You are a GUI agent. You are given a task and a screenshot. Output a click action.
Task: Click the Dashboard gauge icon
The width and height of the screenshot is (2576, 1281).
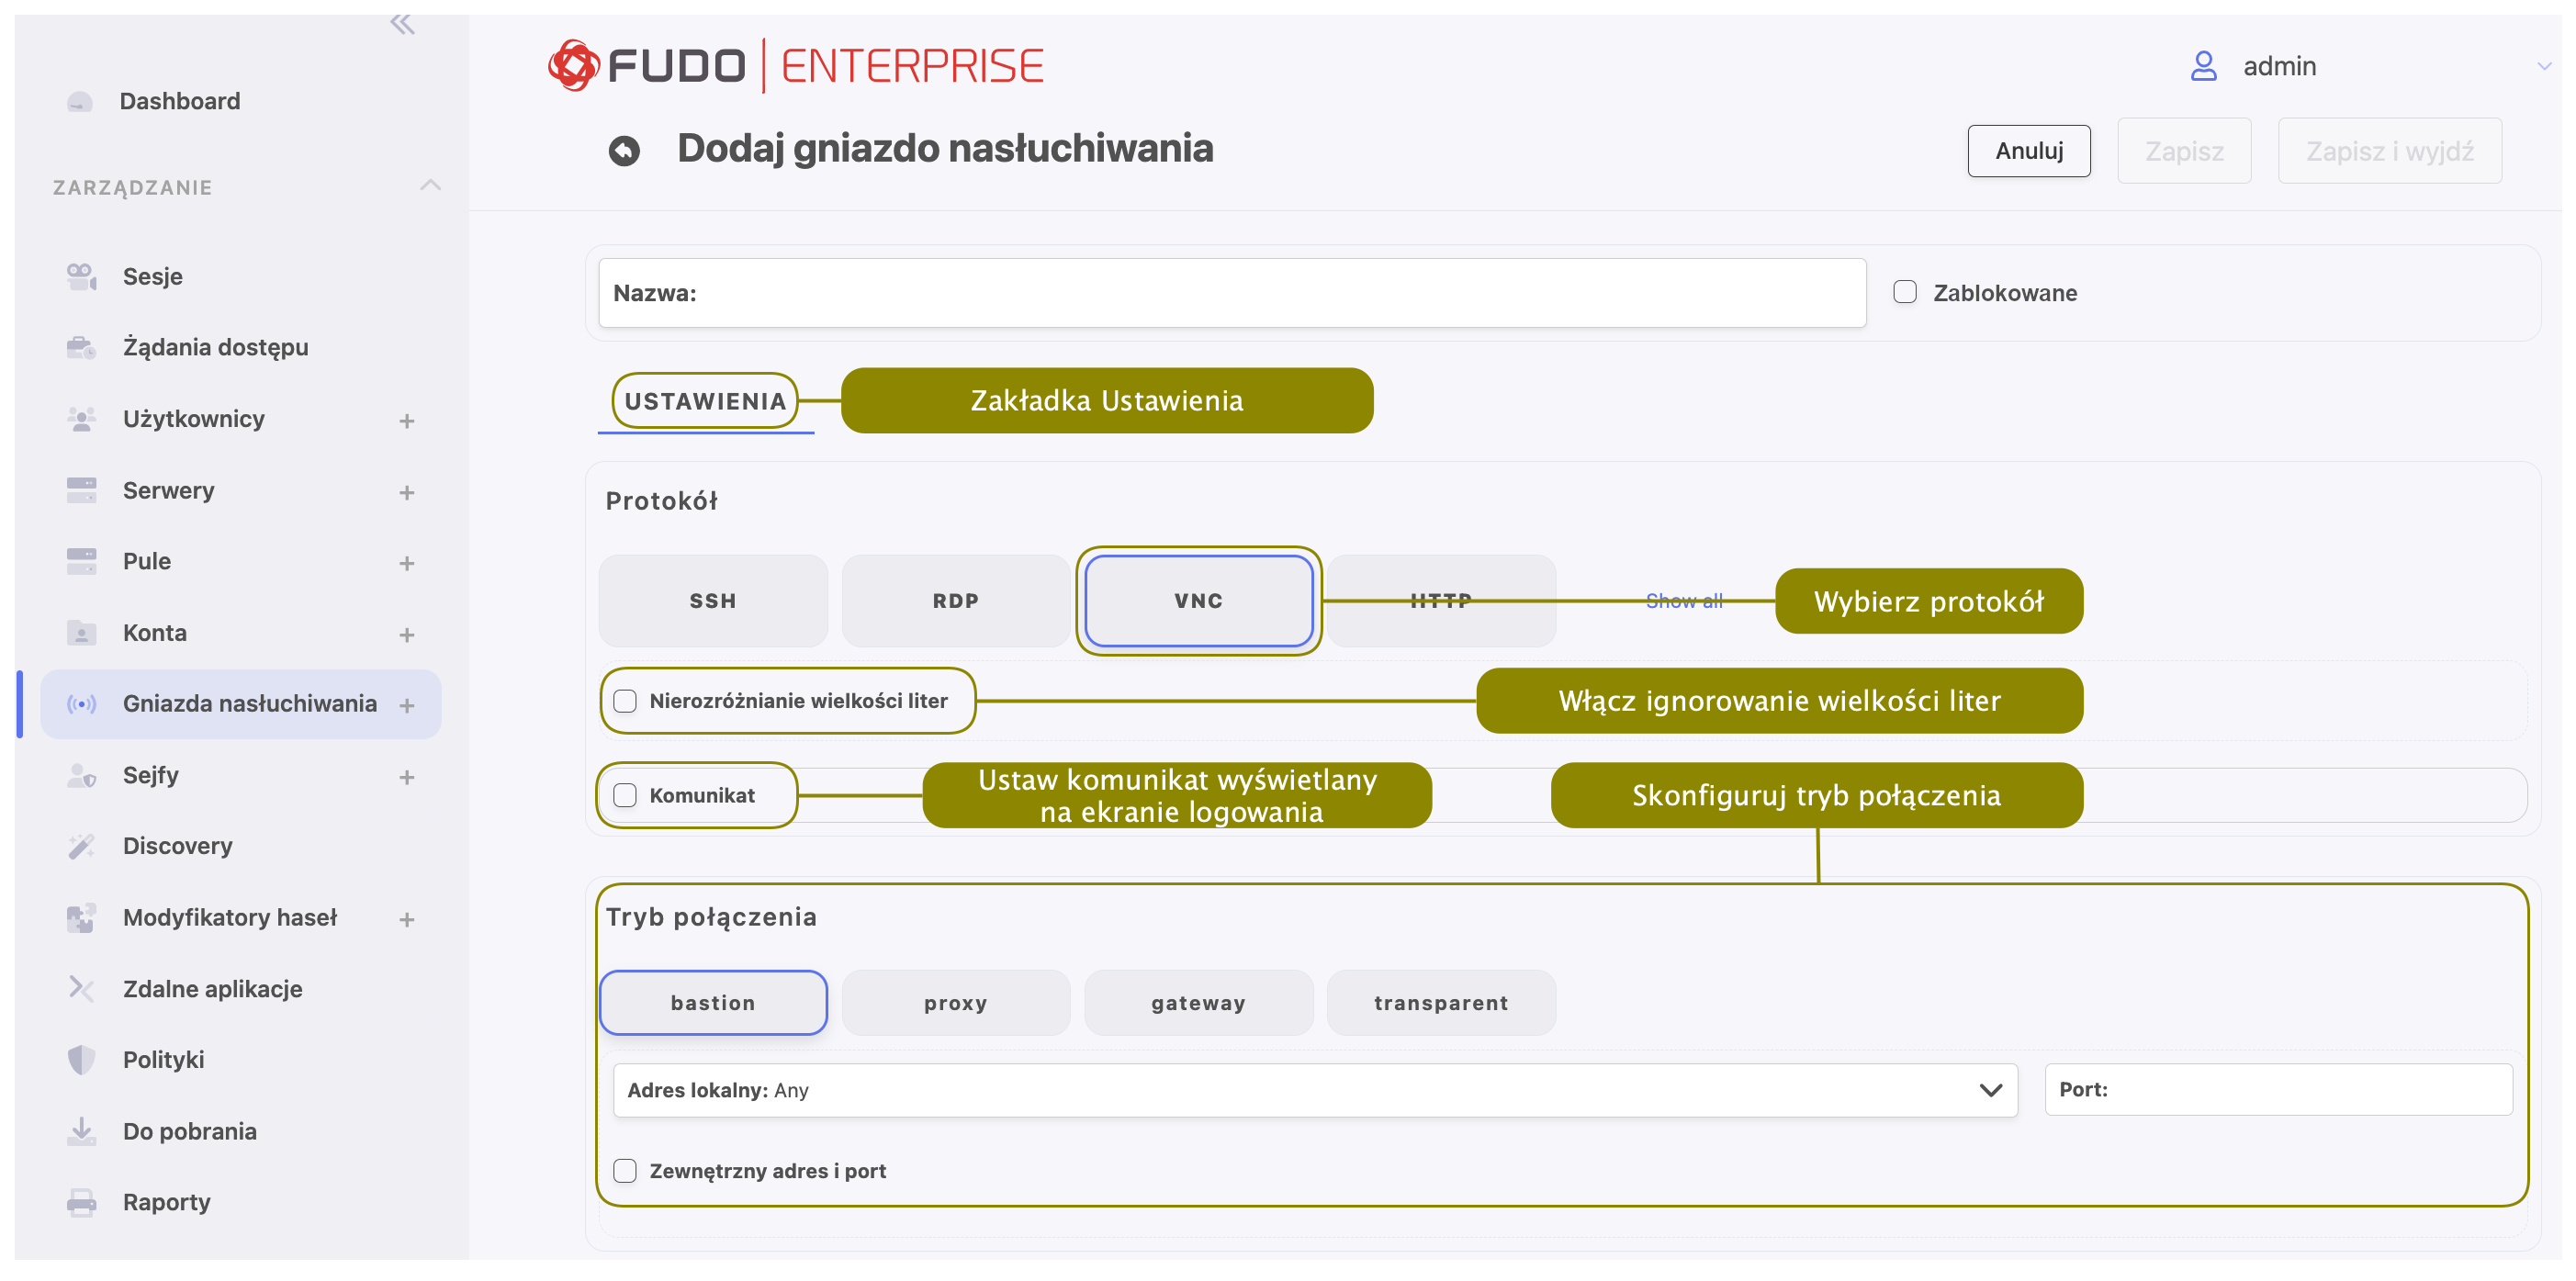(80, 102)
